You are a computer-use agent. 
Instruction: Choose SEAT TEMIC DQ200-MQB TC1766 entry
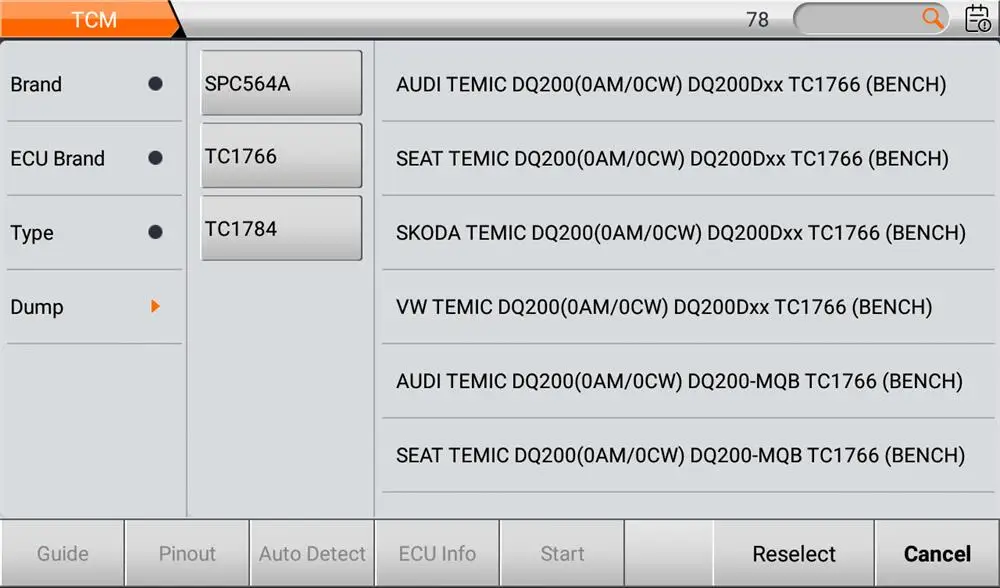click(x=688, y=455)
